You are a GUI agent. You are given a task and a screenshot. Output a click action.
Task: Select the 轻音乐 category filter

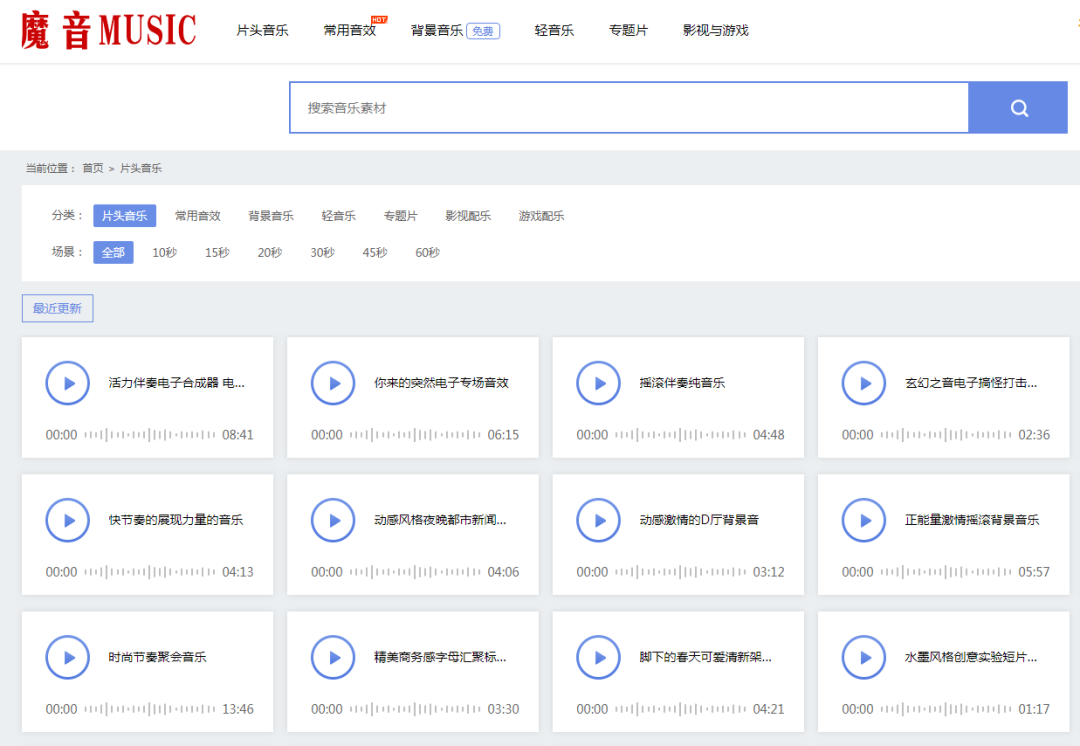(338, 216)
